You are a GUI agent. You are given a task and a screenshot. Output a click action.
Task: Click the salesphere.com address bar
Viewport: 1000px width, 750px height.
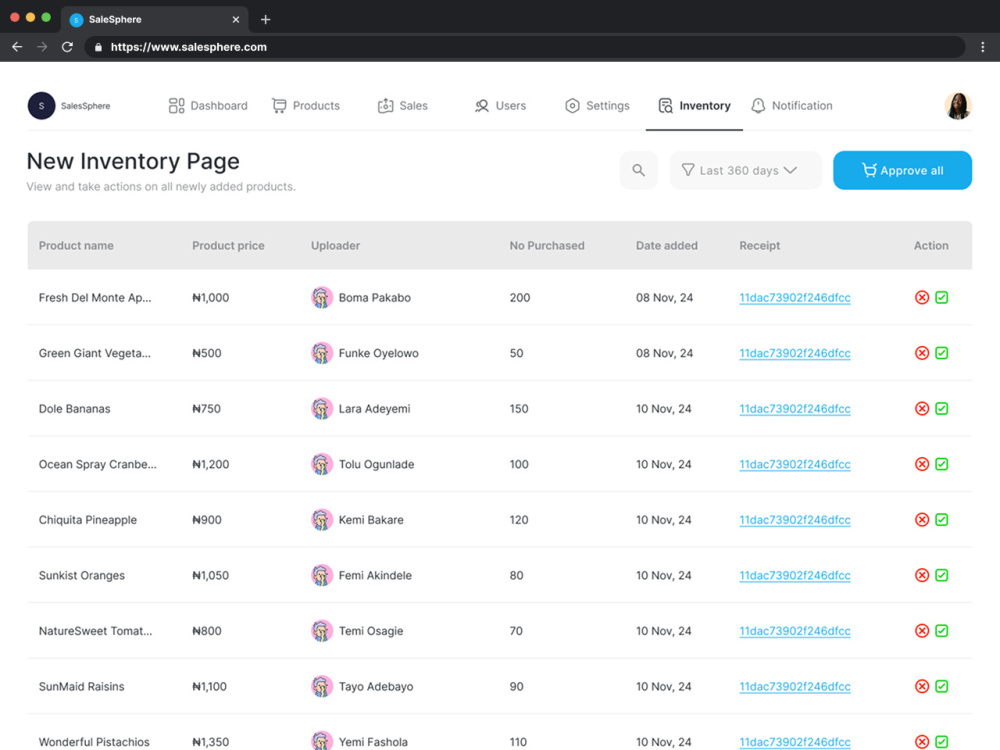[x=524, y=47]
